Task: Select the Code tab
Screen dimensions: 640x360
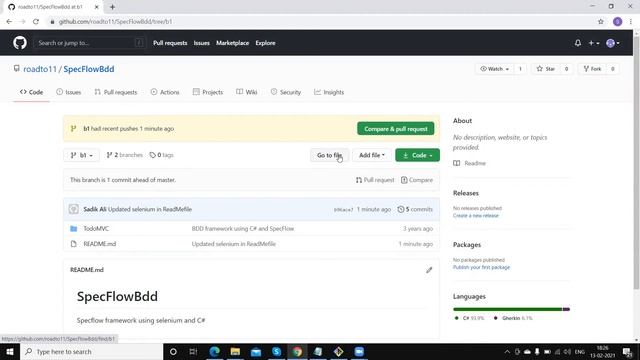Action: click(31, 92)
